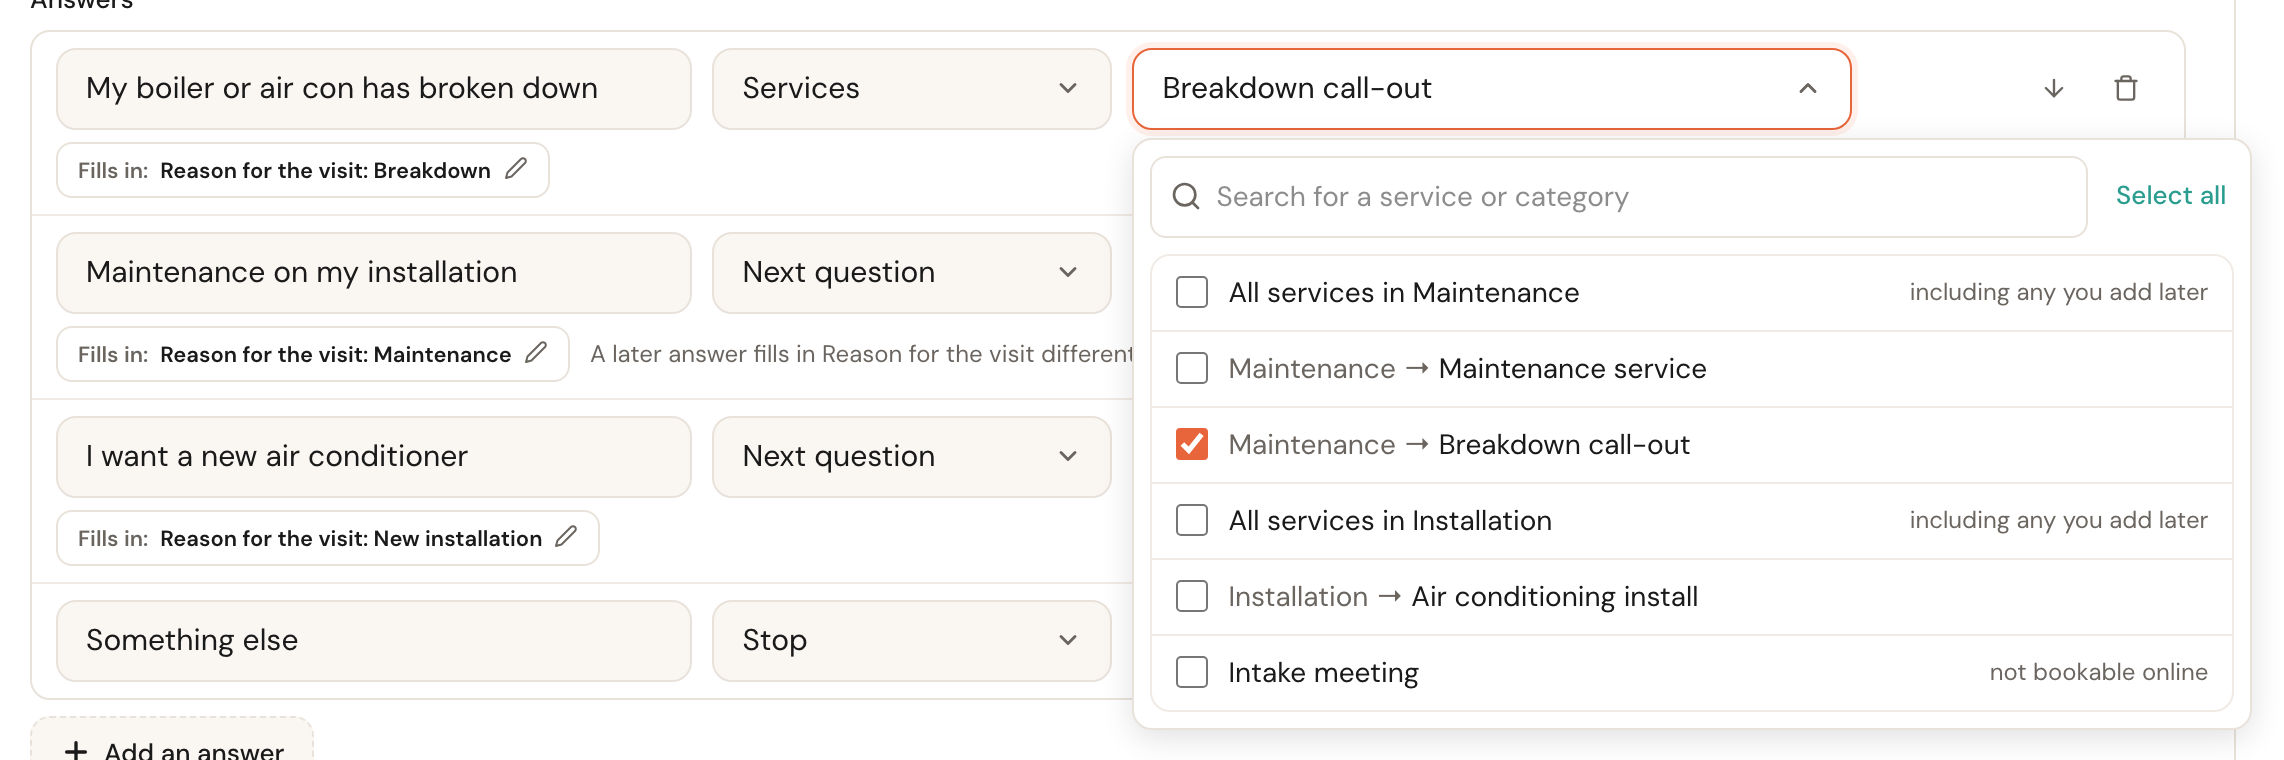Screen dimensions: 2284x760
Task: Click 'including any you add later' beside Maintenance
Action: [x=2058, y=292]
